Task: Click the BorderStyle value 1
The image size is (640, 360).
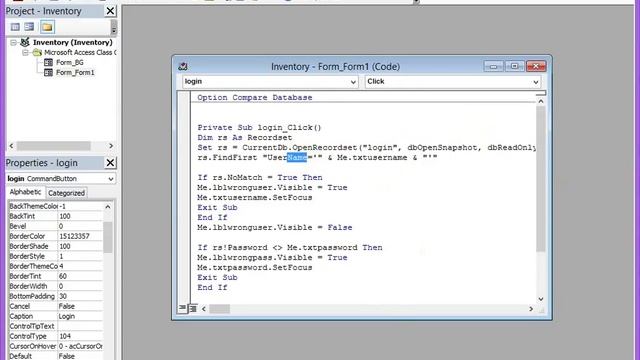Action: click(80, 256)
